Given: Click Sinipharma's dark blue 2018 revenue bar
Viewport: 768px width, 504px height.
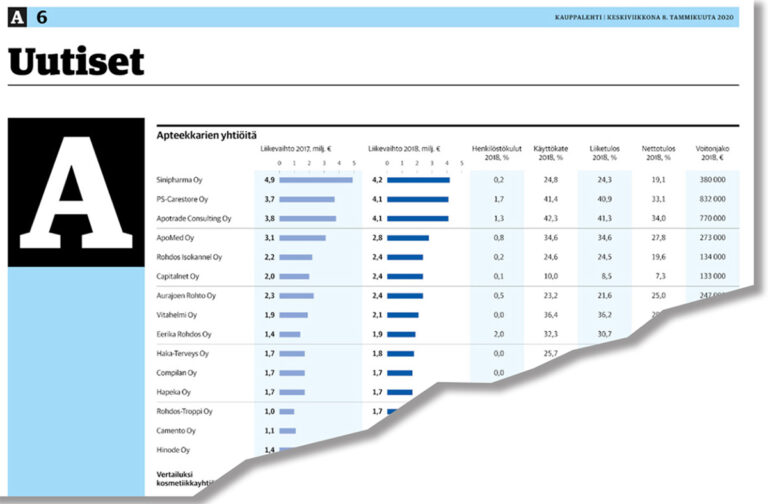Looking at the screenshot, I should (x=418, y=180).
